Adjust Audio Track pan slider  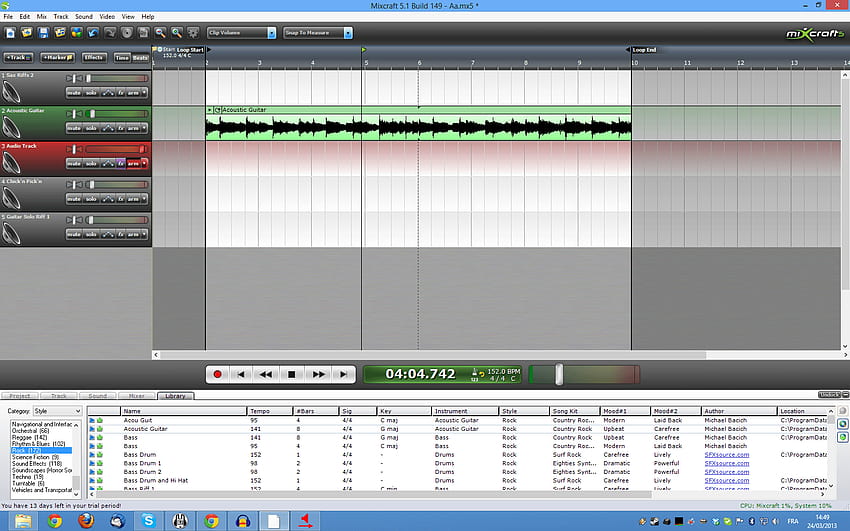pyautogui.click(x=74, y=149)
